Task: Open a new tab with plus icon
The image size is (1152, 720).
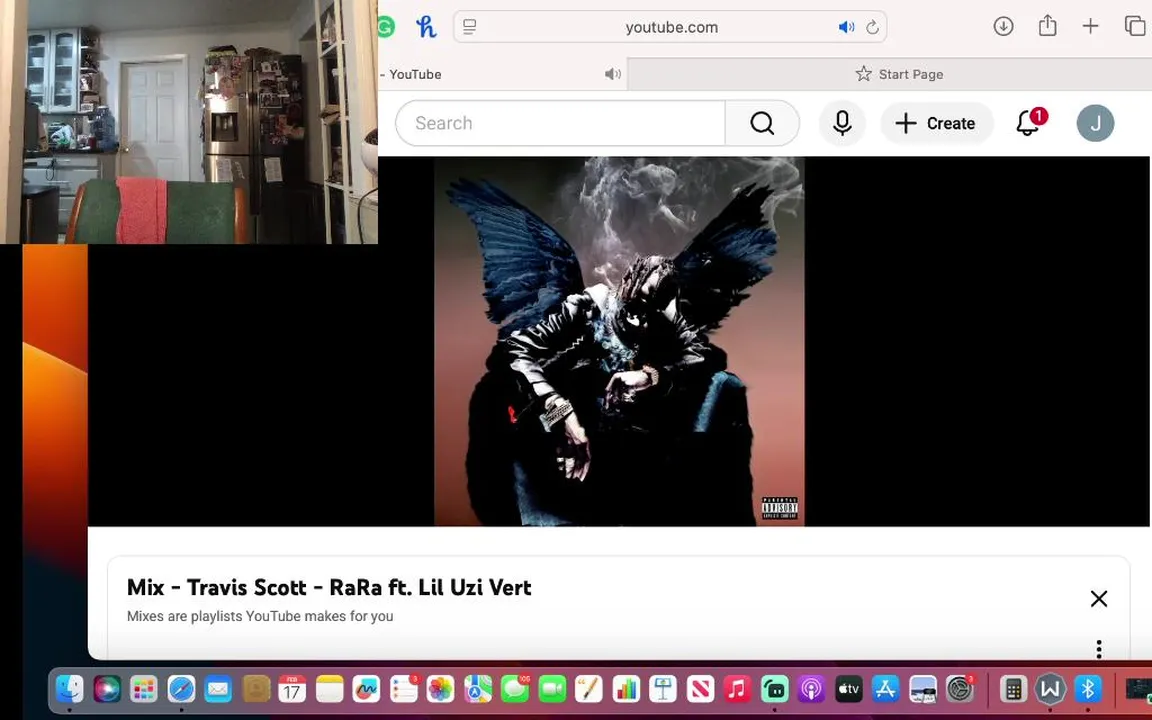Action: (x=1090, y=26)
